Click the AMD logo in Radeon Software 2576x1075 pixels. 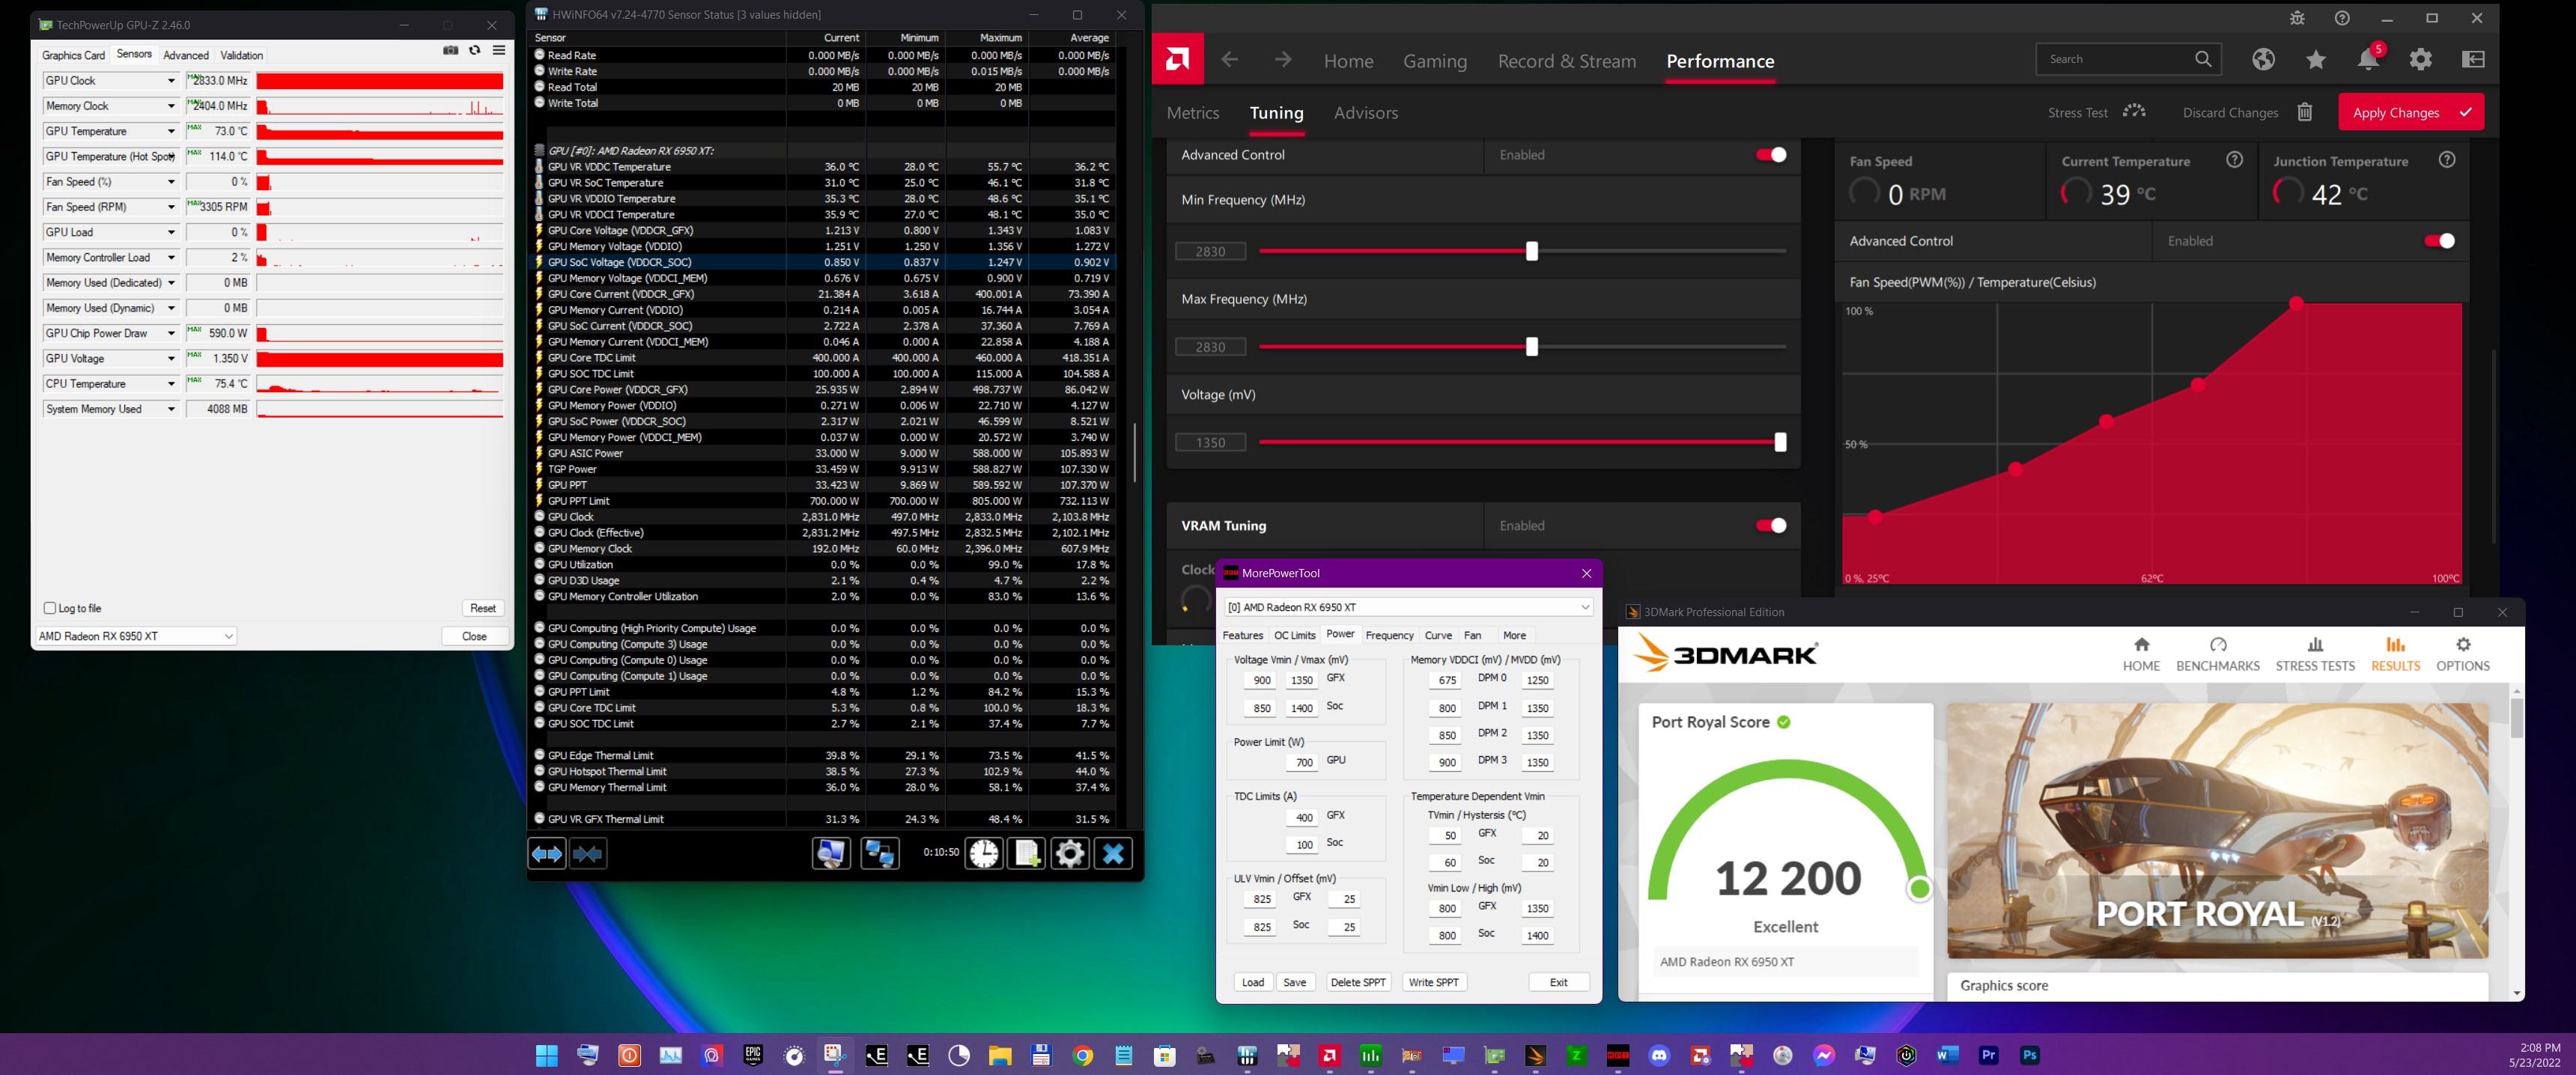pyautogui.click(x=1177, y=59)
